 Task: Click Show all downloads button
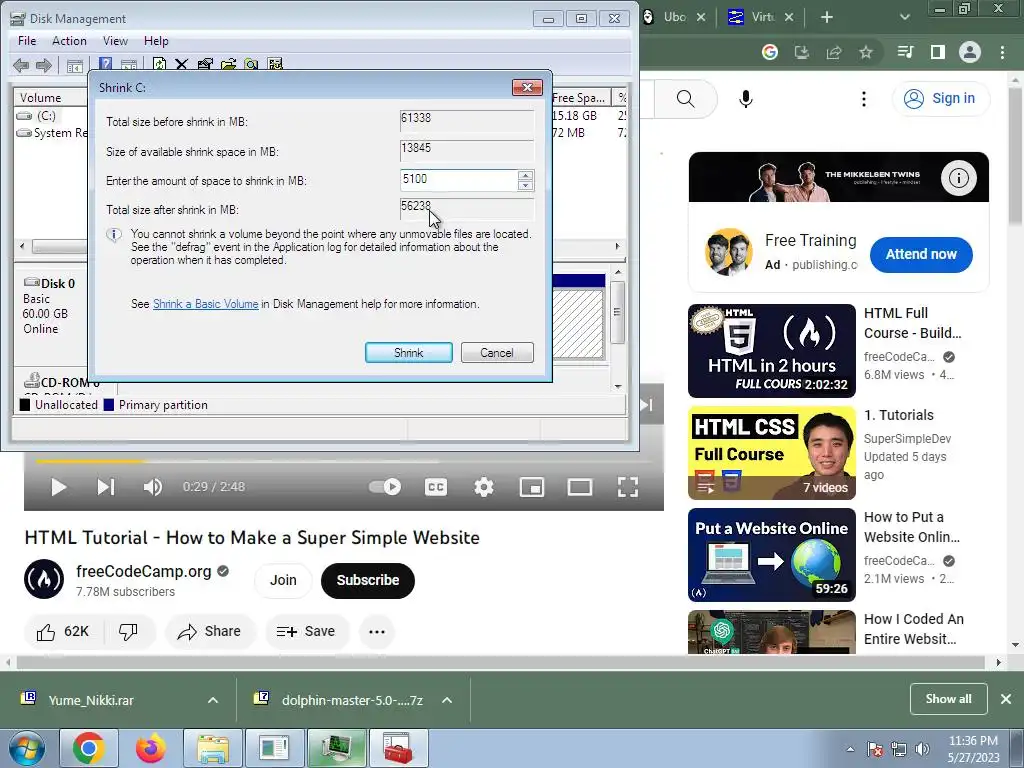(x=948, y=699)
